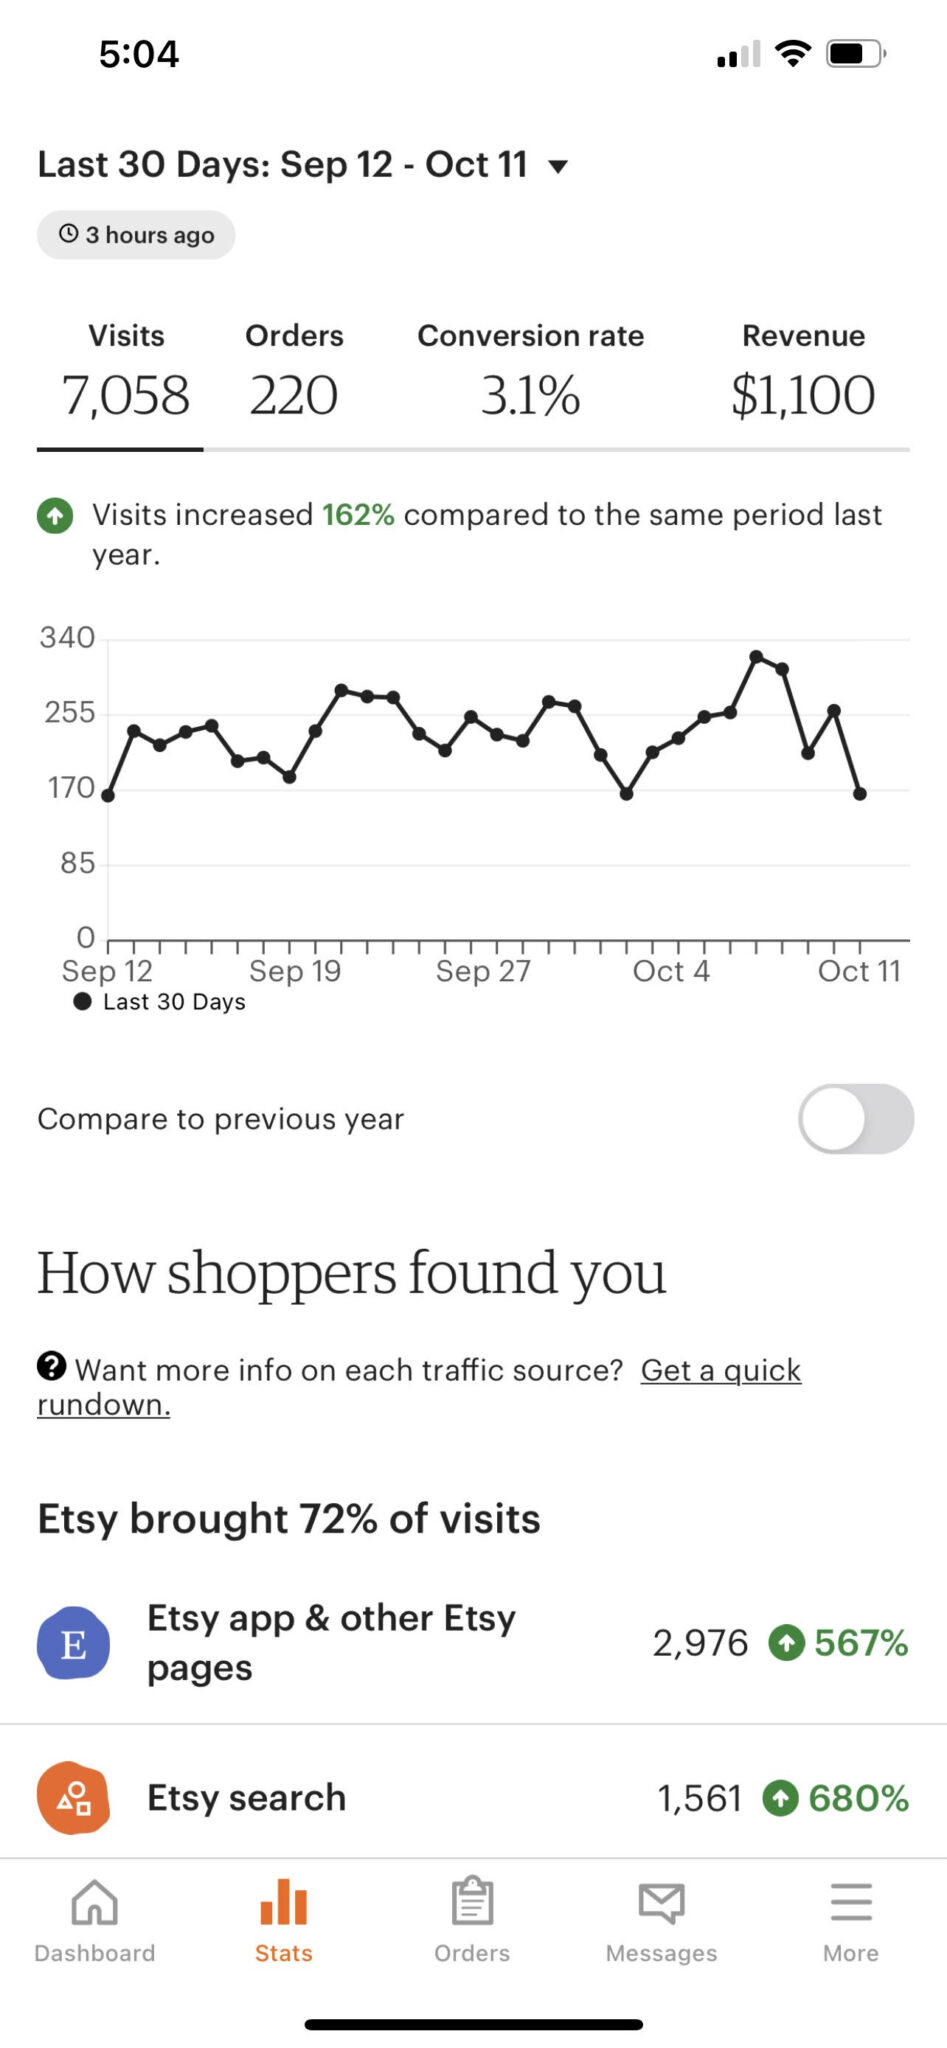Open the More hamburger menu icon

pos(851,1903)
